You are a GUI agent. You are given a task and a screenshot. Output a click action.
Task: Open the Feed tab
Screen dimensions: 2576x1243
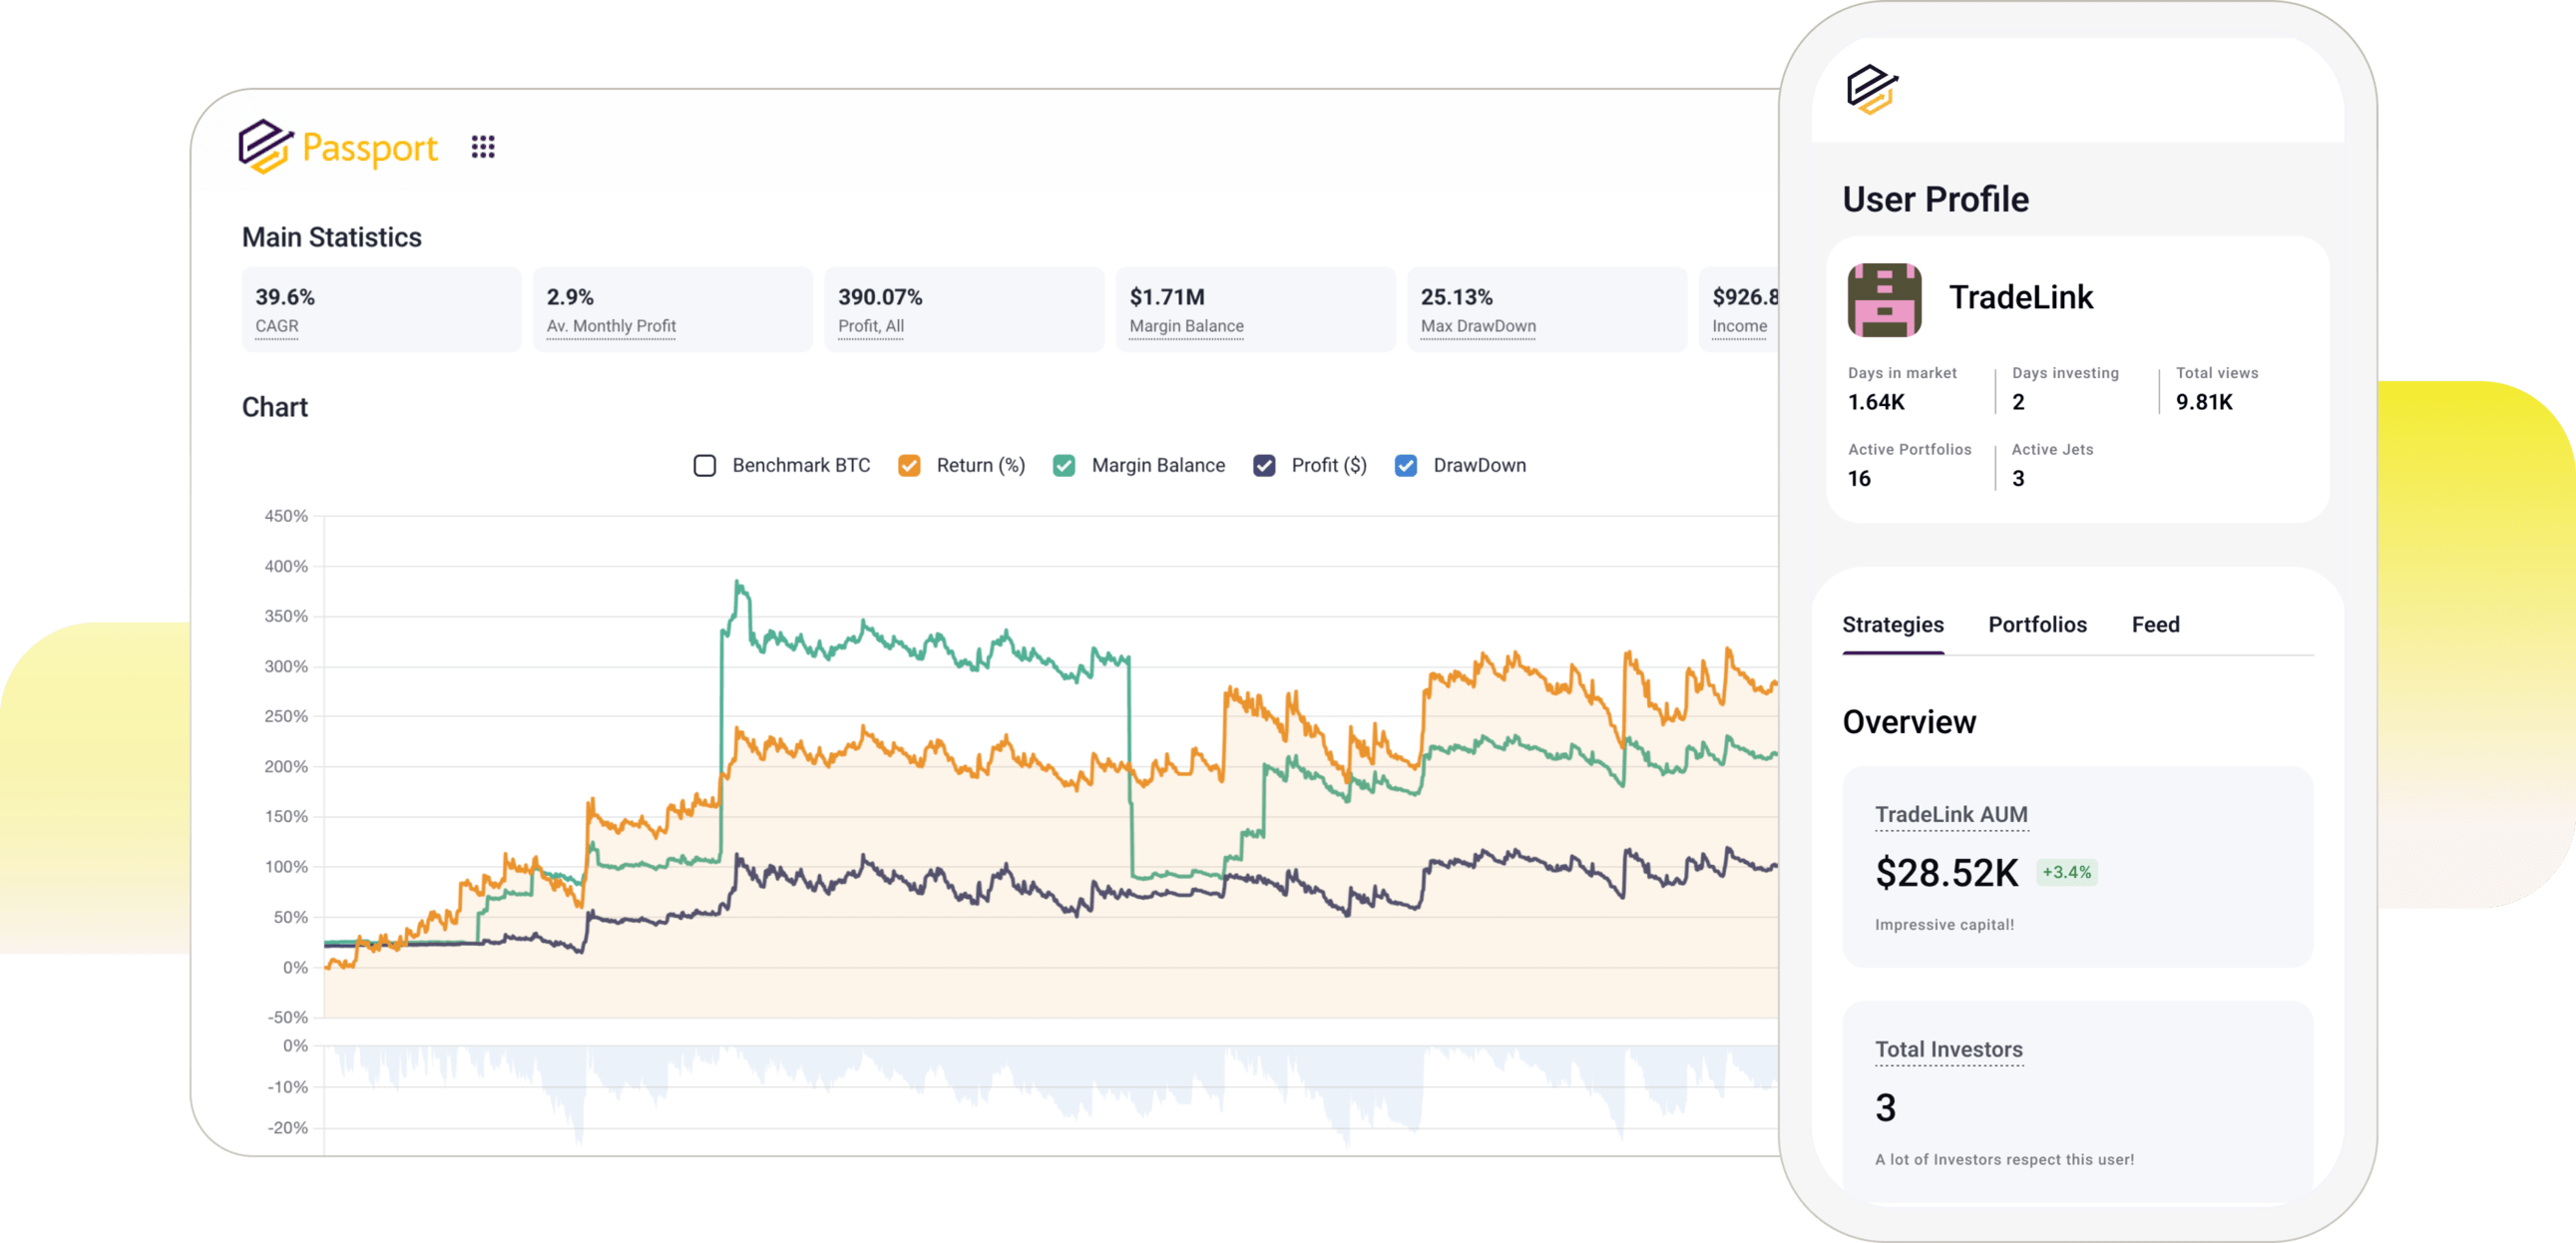[2155, 625]
